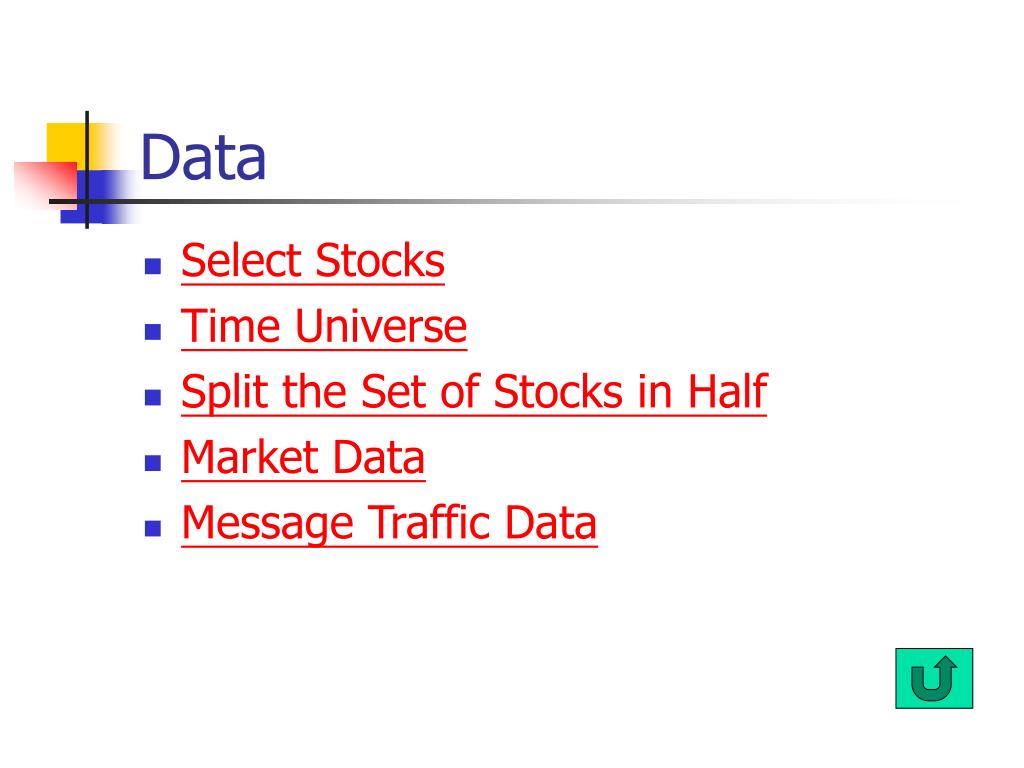
Task: Click the blue bullet beside Select Stocks
Action: (153, 266)
